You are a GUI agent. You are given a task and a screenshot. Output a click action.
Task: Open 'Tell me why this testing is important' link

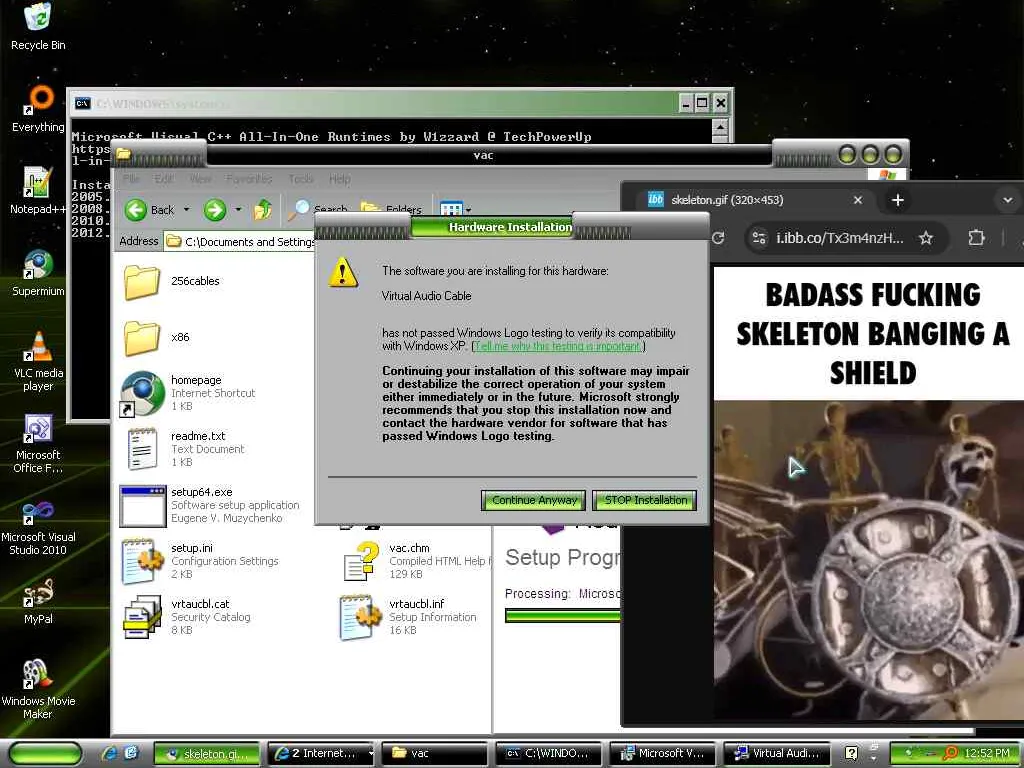558,346
